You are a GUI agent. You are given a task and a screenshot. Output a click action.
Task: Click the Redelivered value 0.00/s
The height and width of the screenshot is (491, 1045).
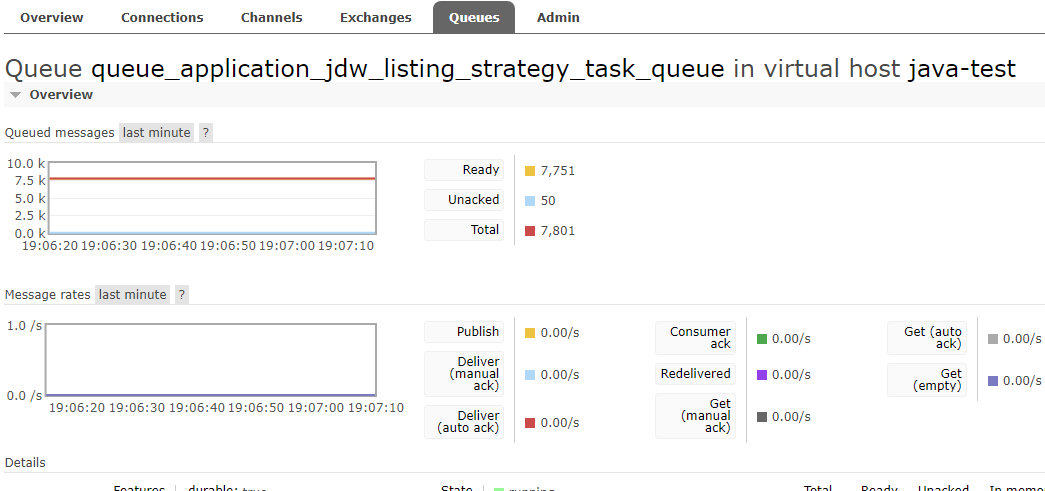tap(791, 375)
